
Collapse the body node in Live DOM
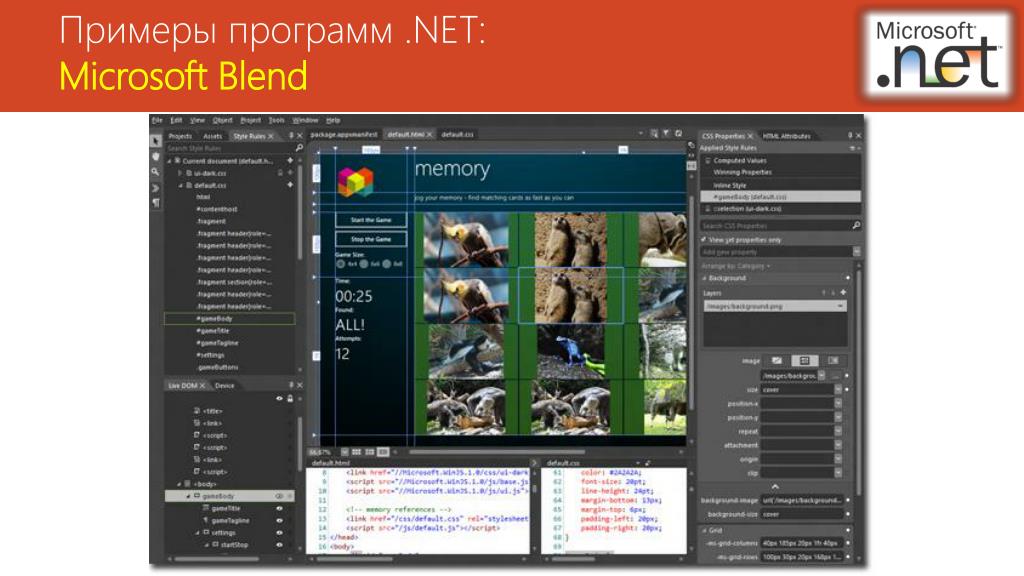pos(179,484)
